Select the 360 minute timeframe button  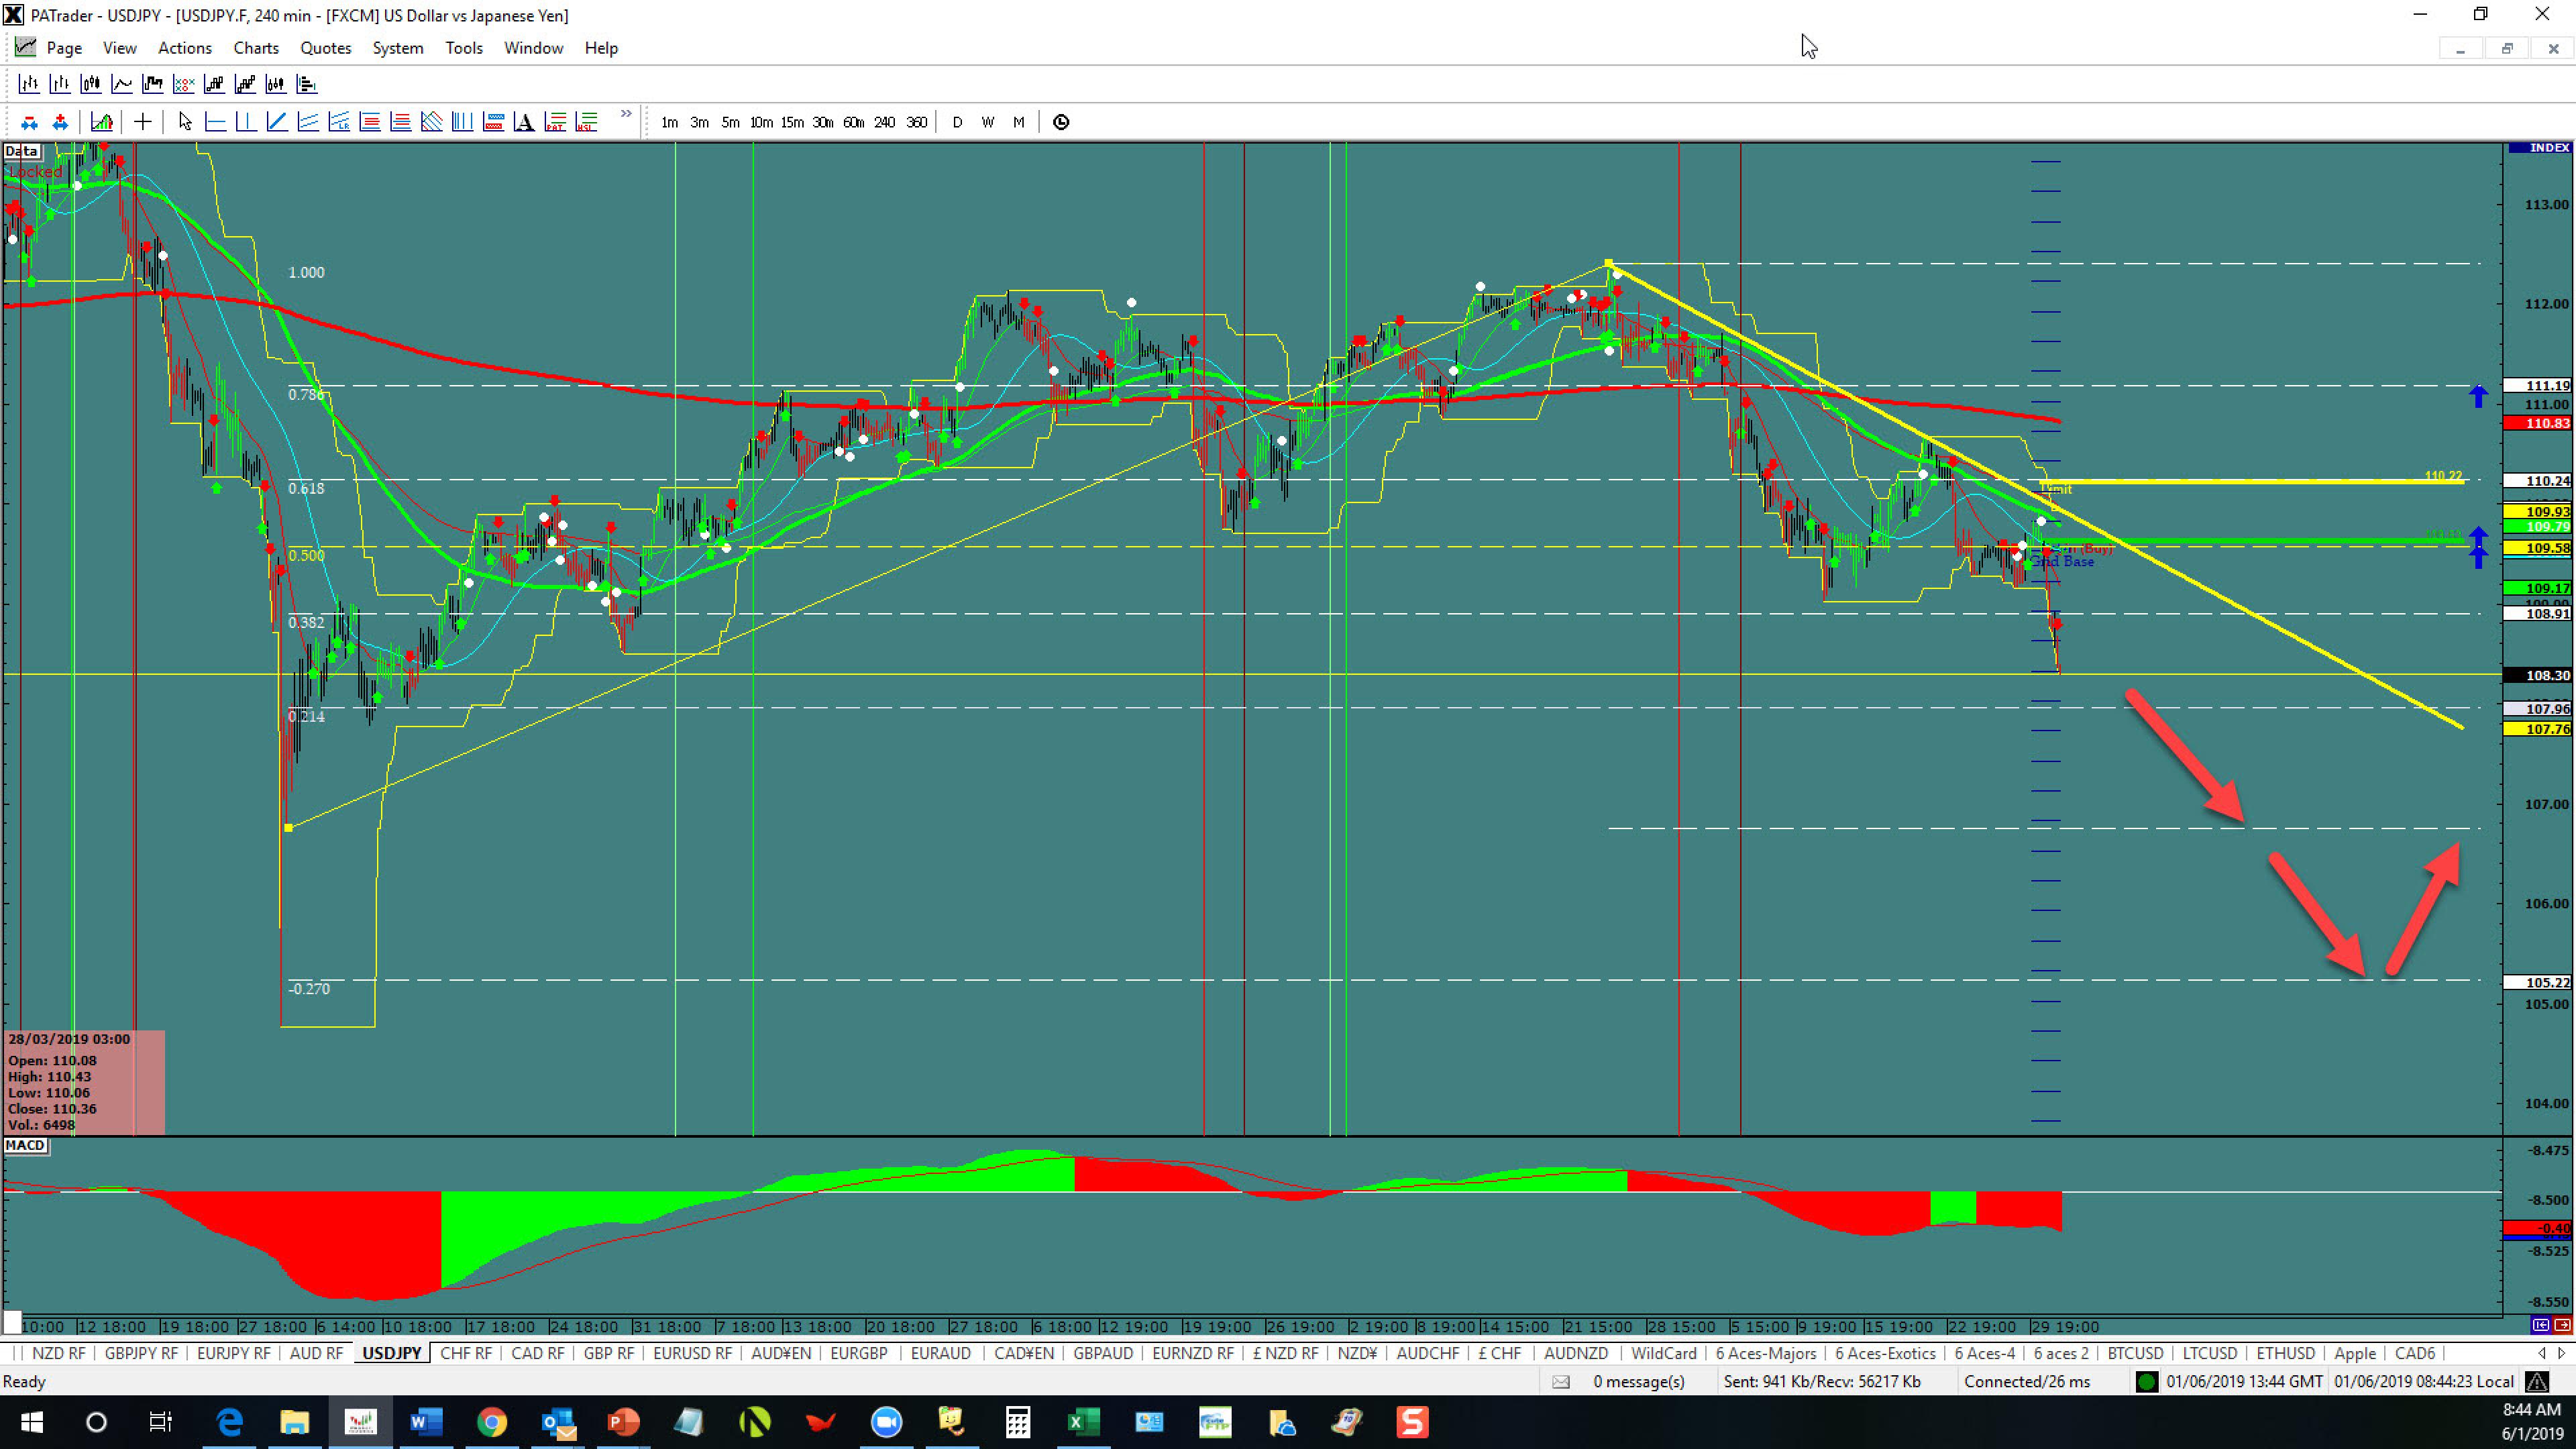916,122
